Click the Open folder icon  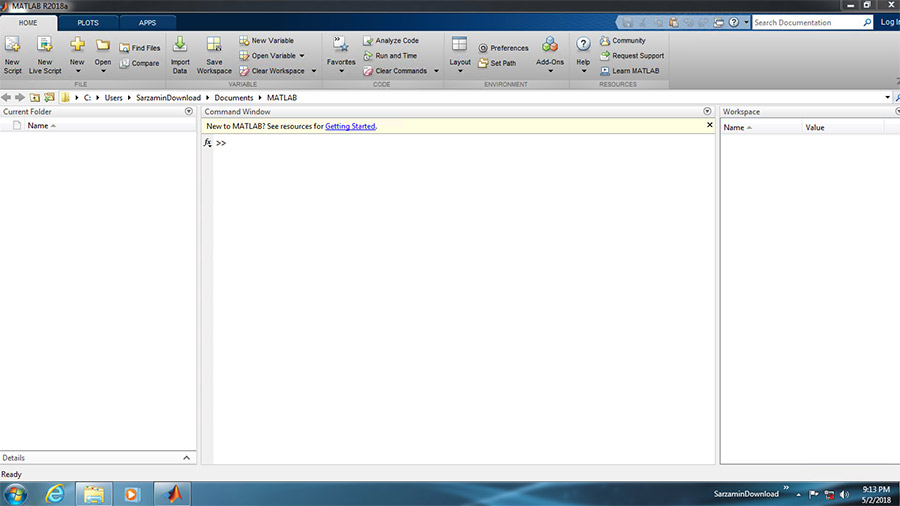tap(103, 45)
